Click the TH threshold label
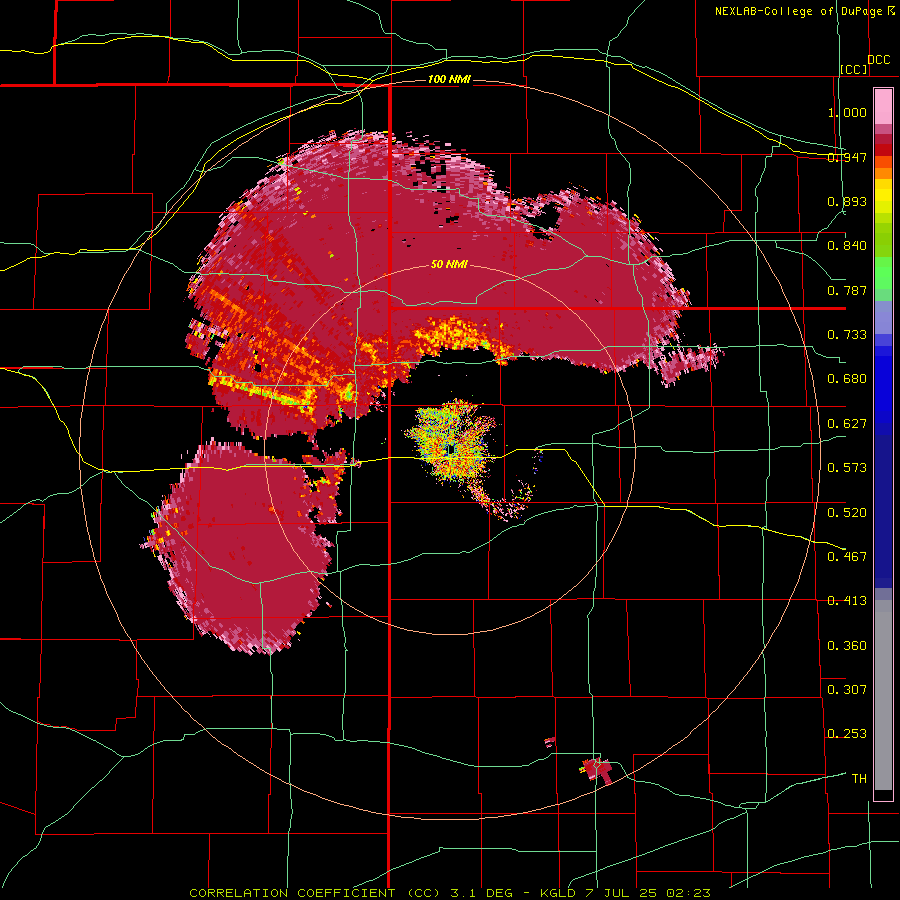Viewport: 900px width, 900px height. click(x=859, y=779)
